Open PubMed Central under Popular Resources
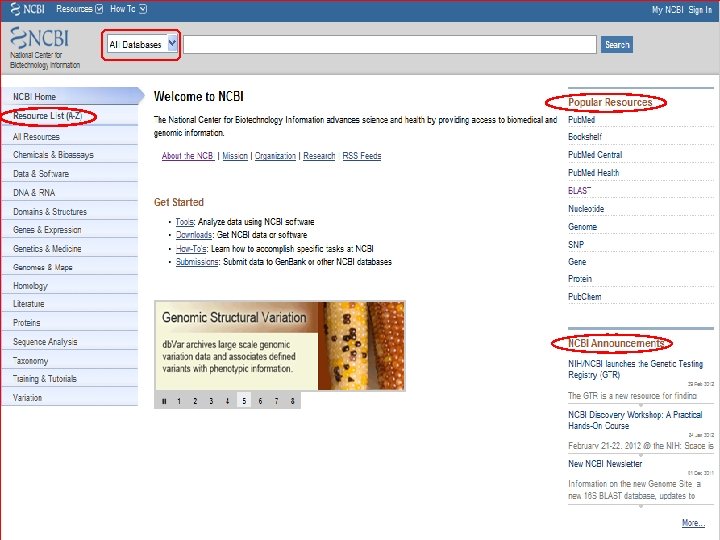Image resolution: width=720 pixels, height=540 pixels. click(x=595, y=155)
